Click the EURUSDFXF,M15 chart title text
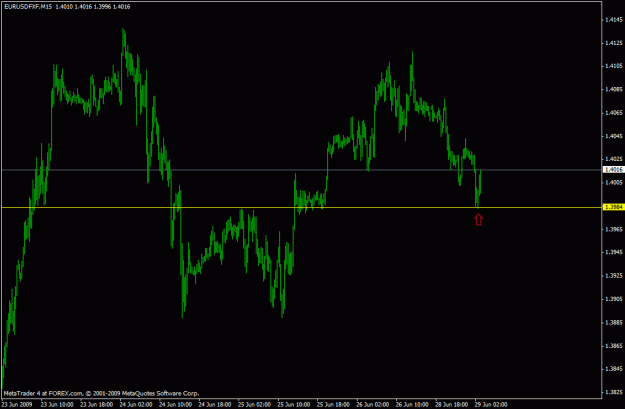Viewport: 625px width, 409px height. click(28, 7)
